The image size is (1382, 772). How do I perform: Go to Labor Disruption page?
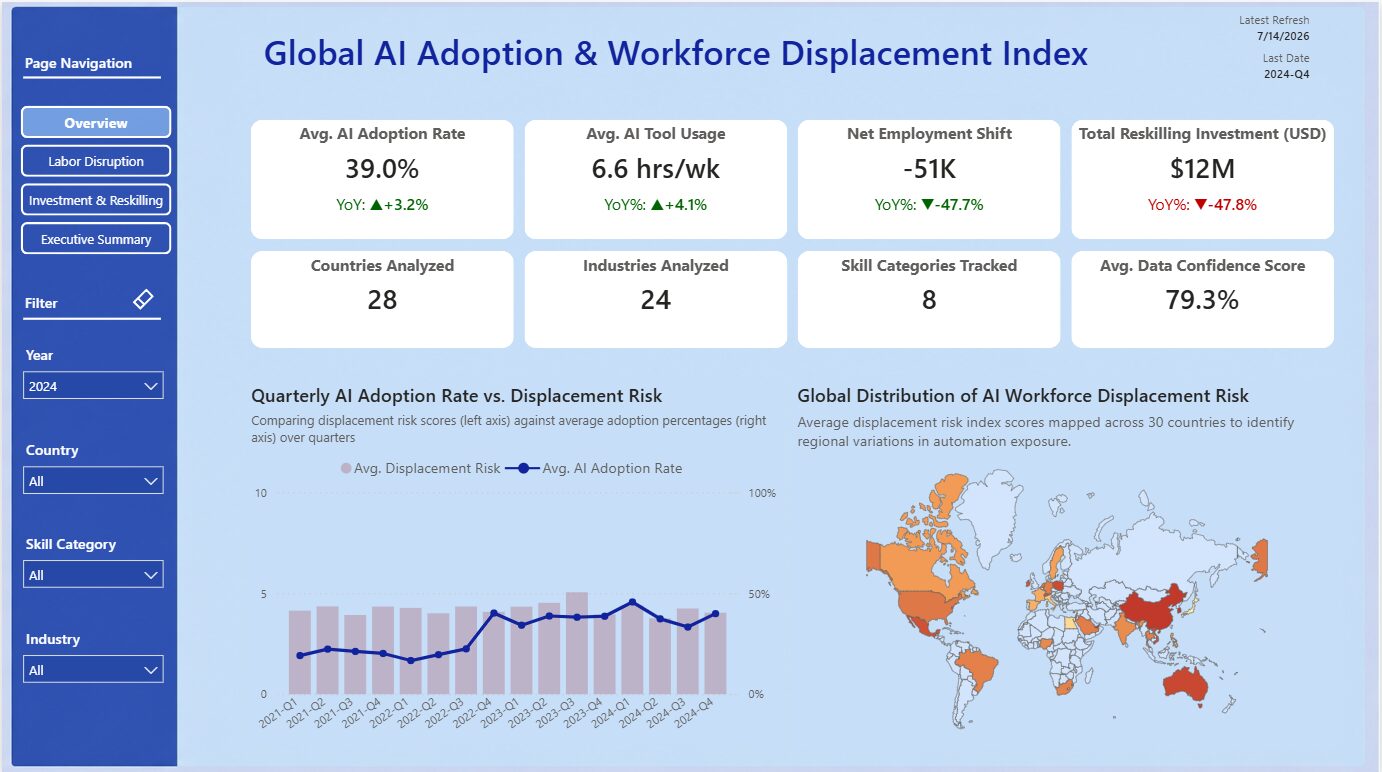click(96, 161)
